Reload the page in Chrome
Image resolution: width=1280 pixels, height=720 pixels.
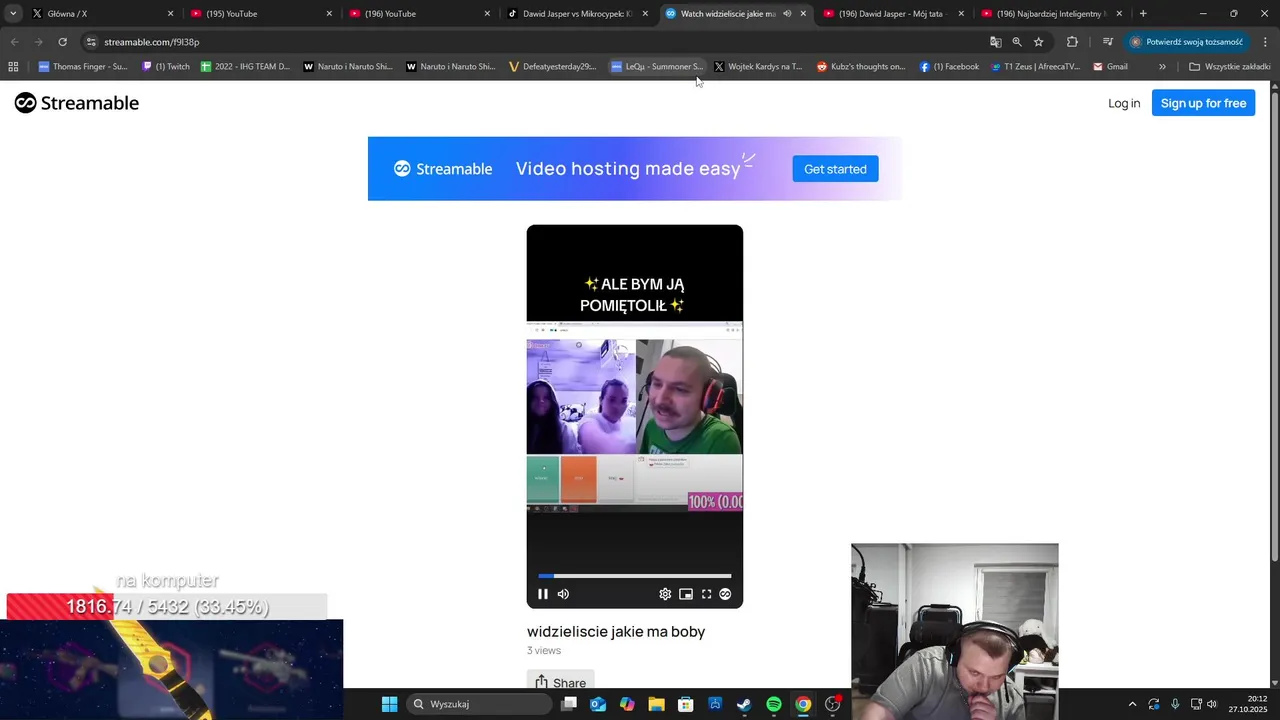click(62, 42)
